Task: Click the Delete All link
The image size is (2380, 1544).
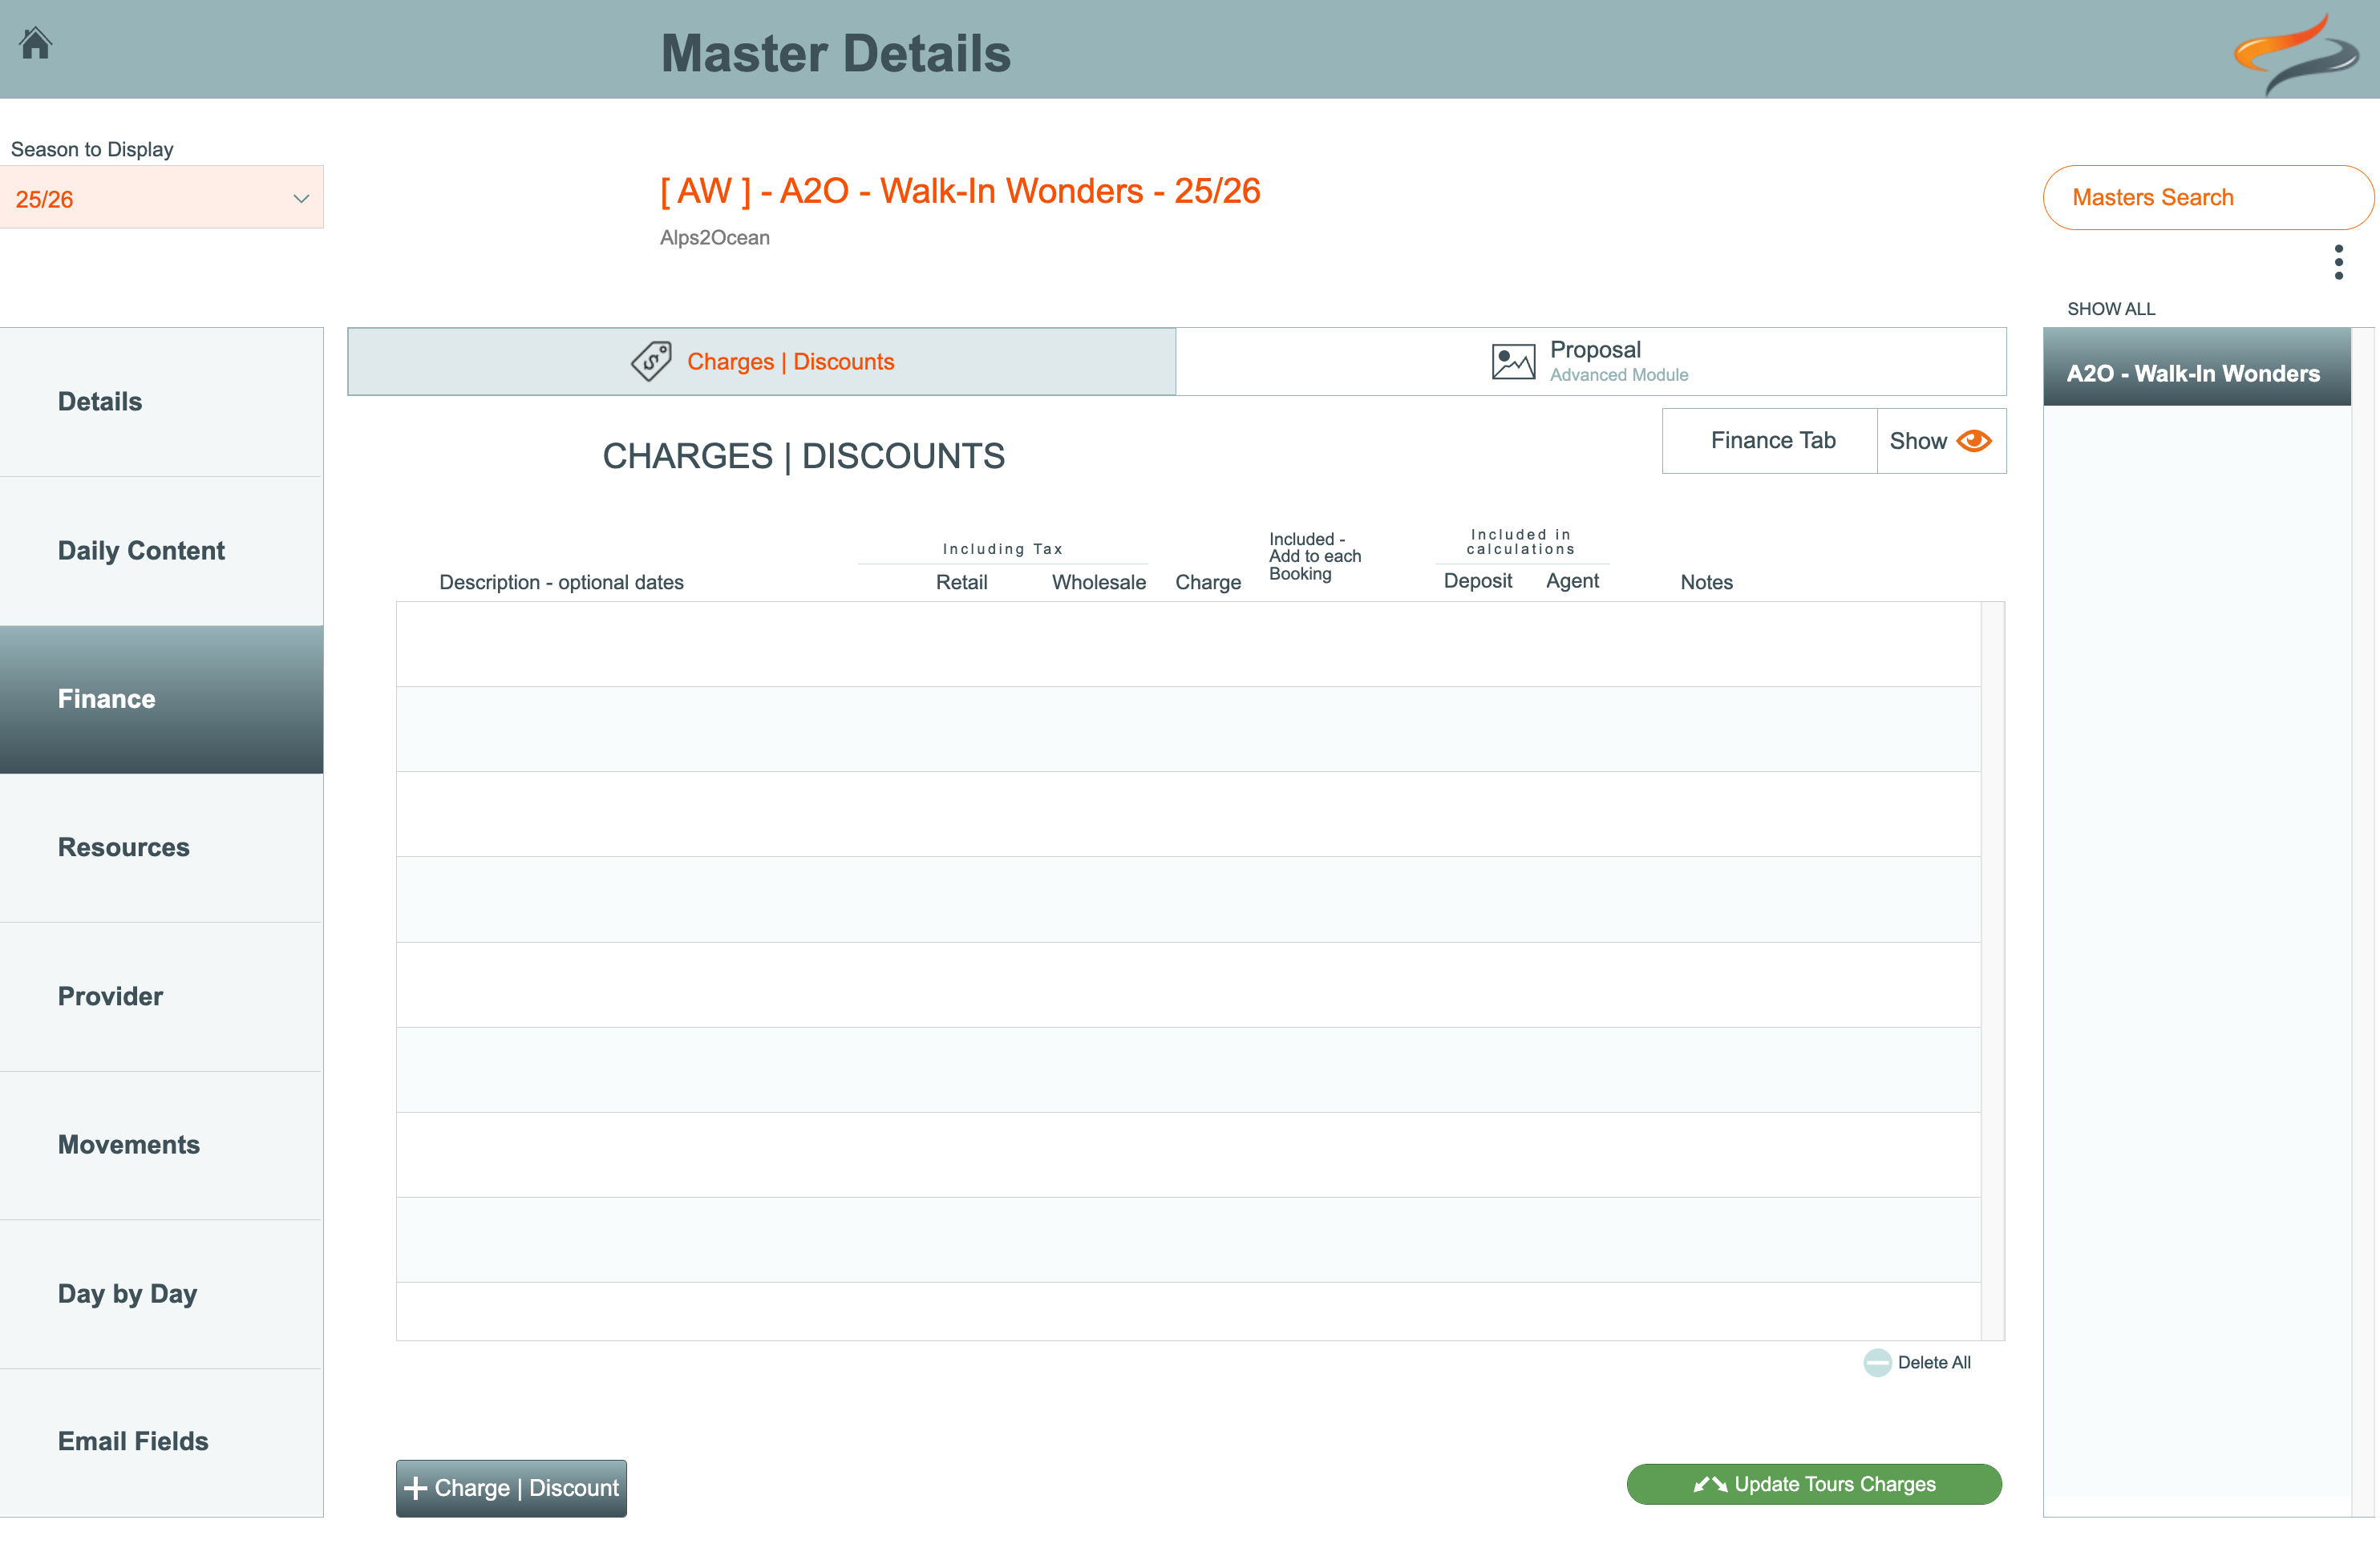Action: pyautogui.click(x=1934, y=1362)
